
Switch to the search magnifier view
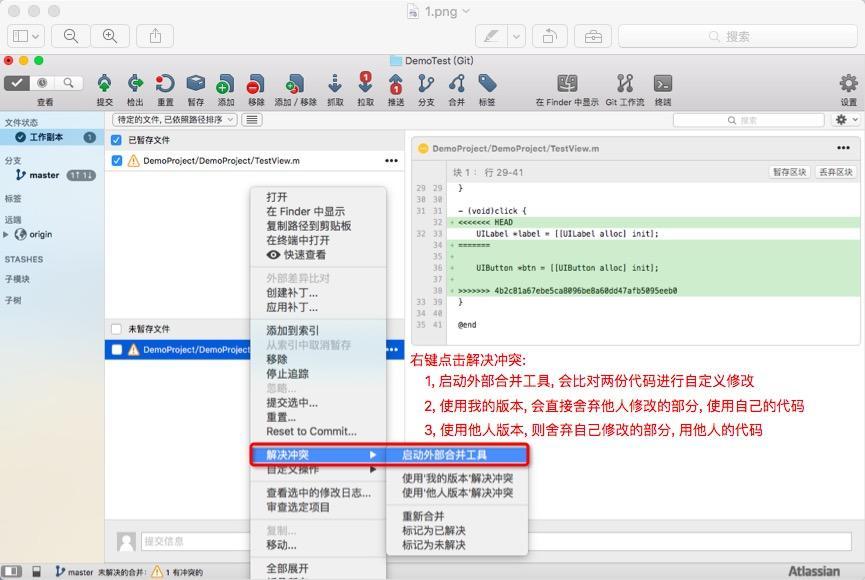[x=68, y=83]
